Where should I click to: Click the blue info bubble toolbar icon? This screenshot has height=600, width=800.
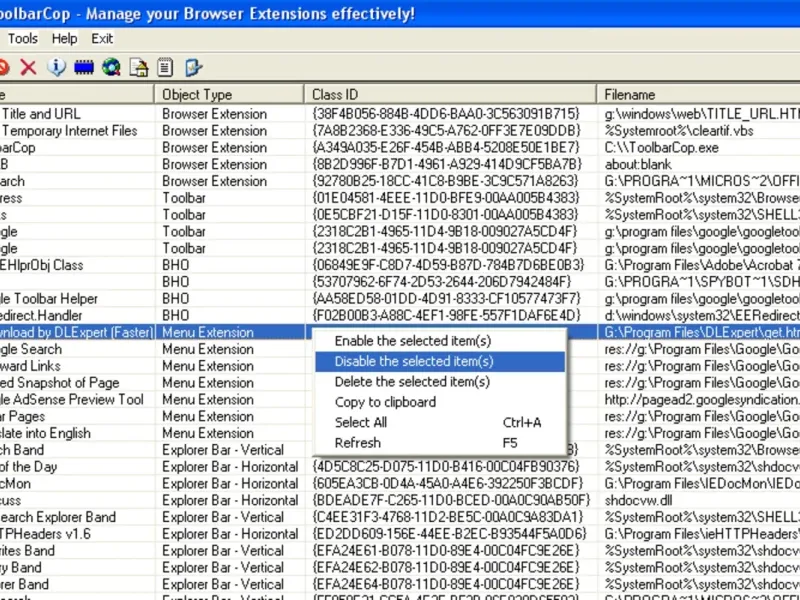(x=56, y=67)
